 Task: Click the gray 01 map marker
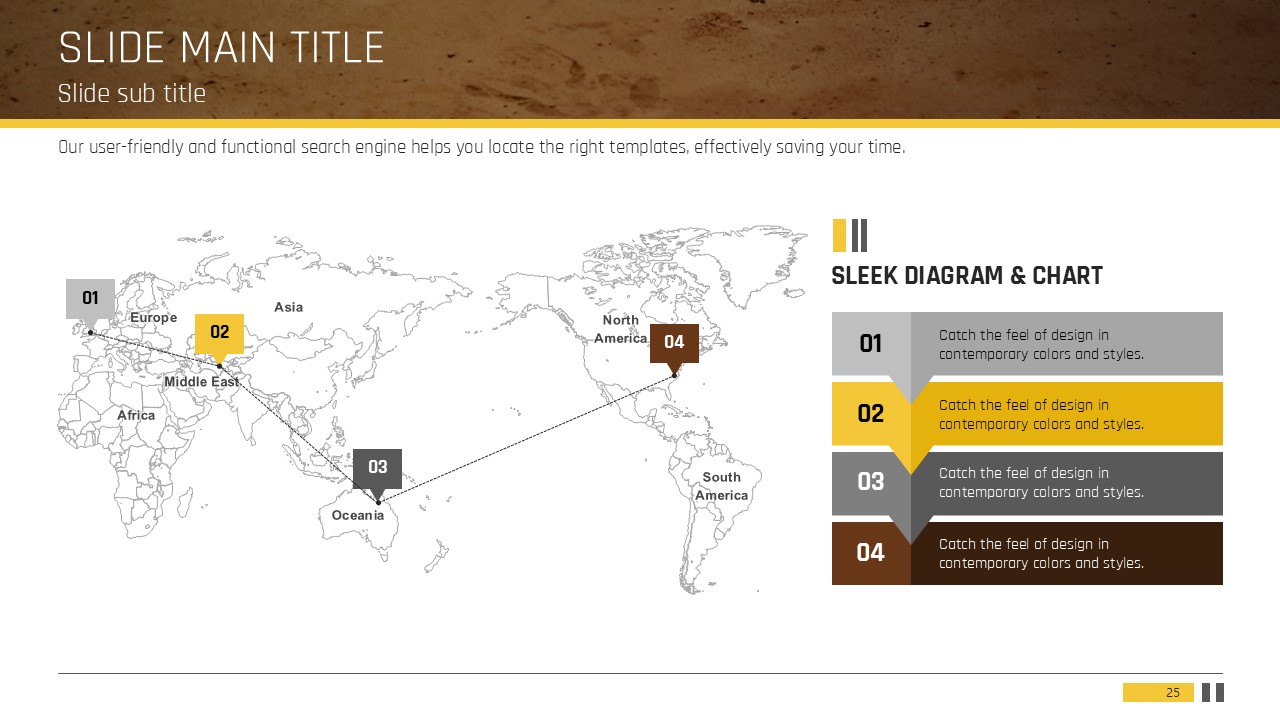click(x=90, y=298)
